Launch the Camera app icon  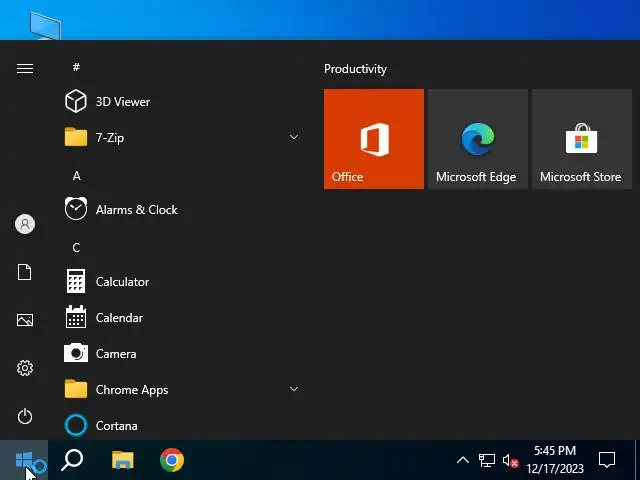[76, 353]
